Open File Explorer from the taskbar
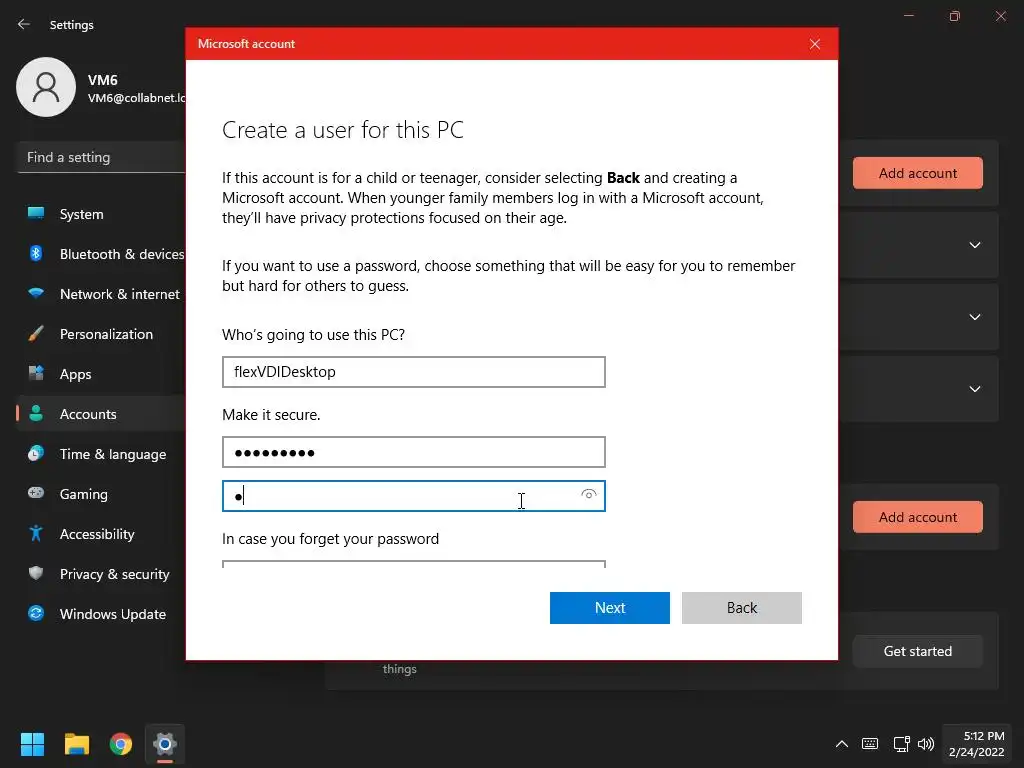Viewport: 1024px width, 768px height. point(76,744)
